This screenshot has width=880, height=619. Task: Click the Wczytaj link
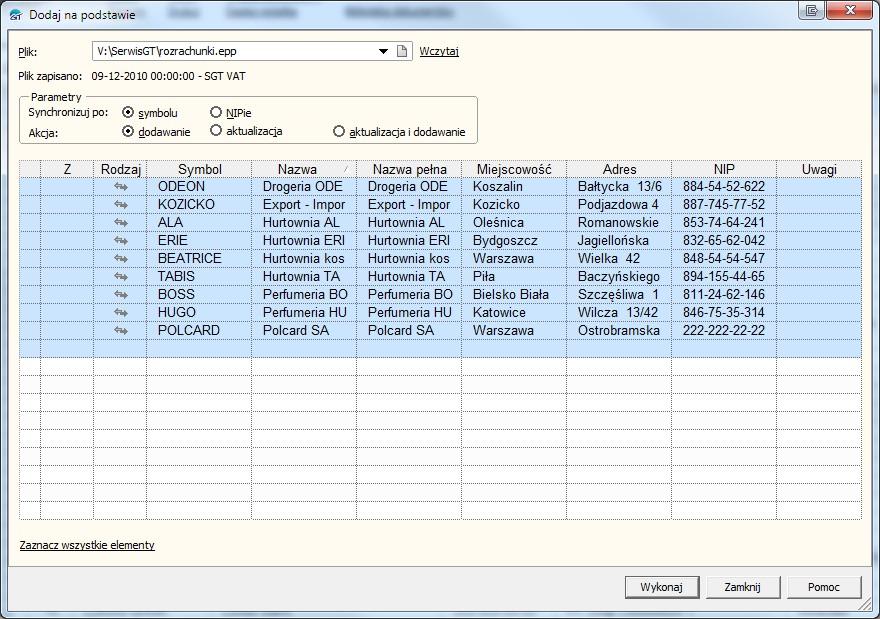coord(439,51)
